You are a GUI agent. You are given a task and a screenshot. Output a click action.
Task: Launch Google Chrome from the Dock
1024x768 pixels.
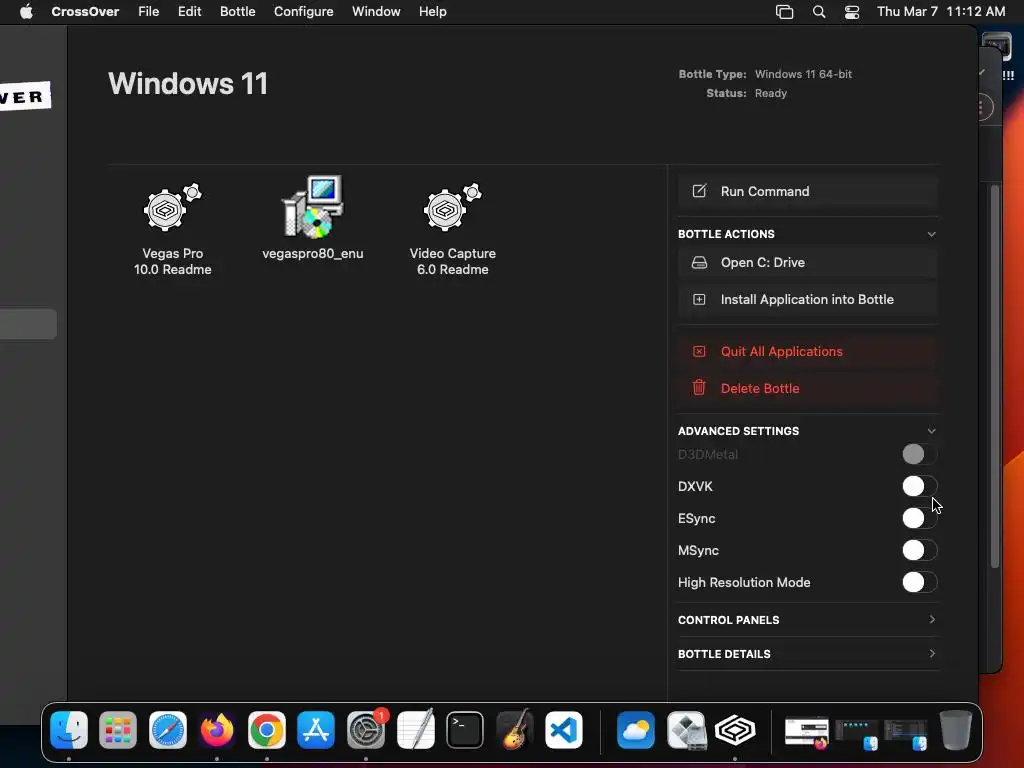tap(266, 730)
